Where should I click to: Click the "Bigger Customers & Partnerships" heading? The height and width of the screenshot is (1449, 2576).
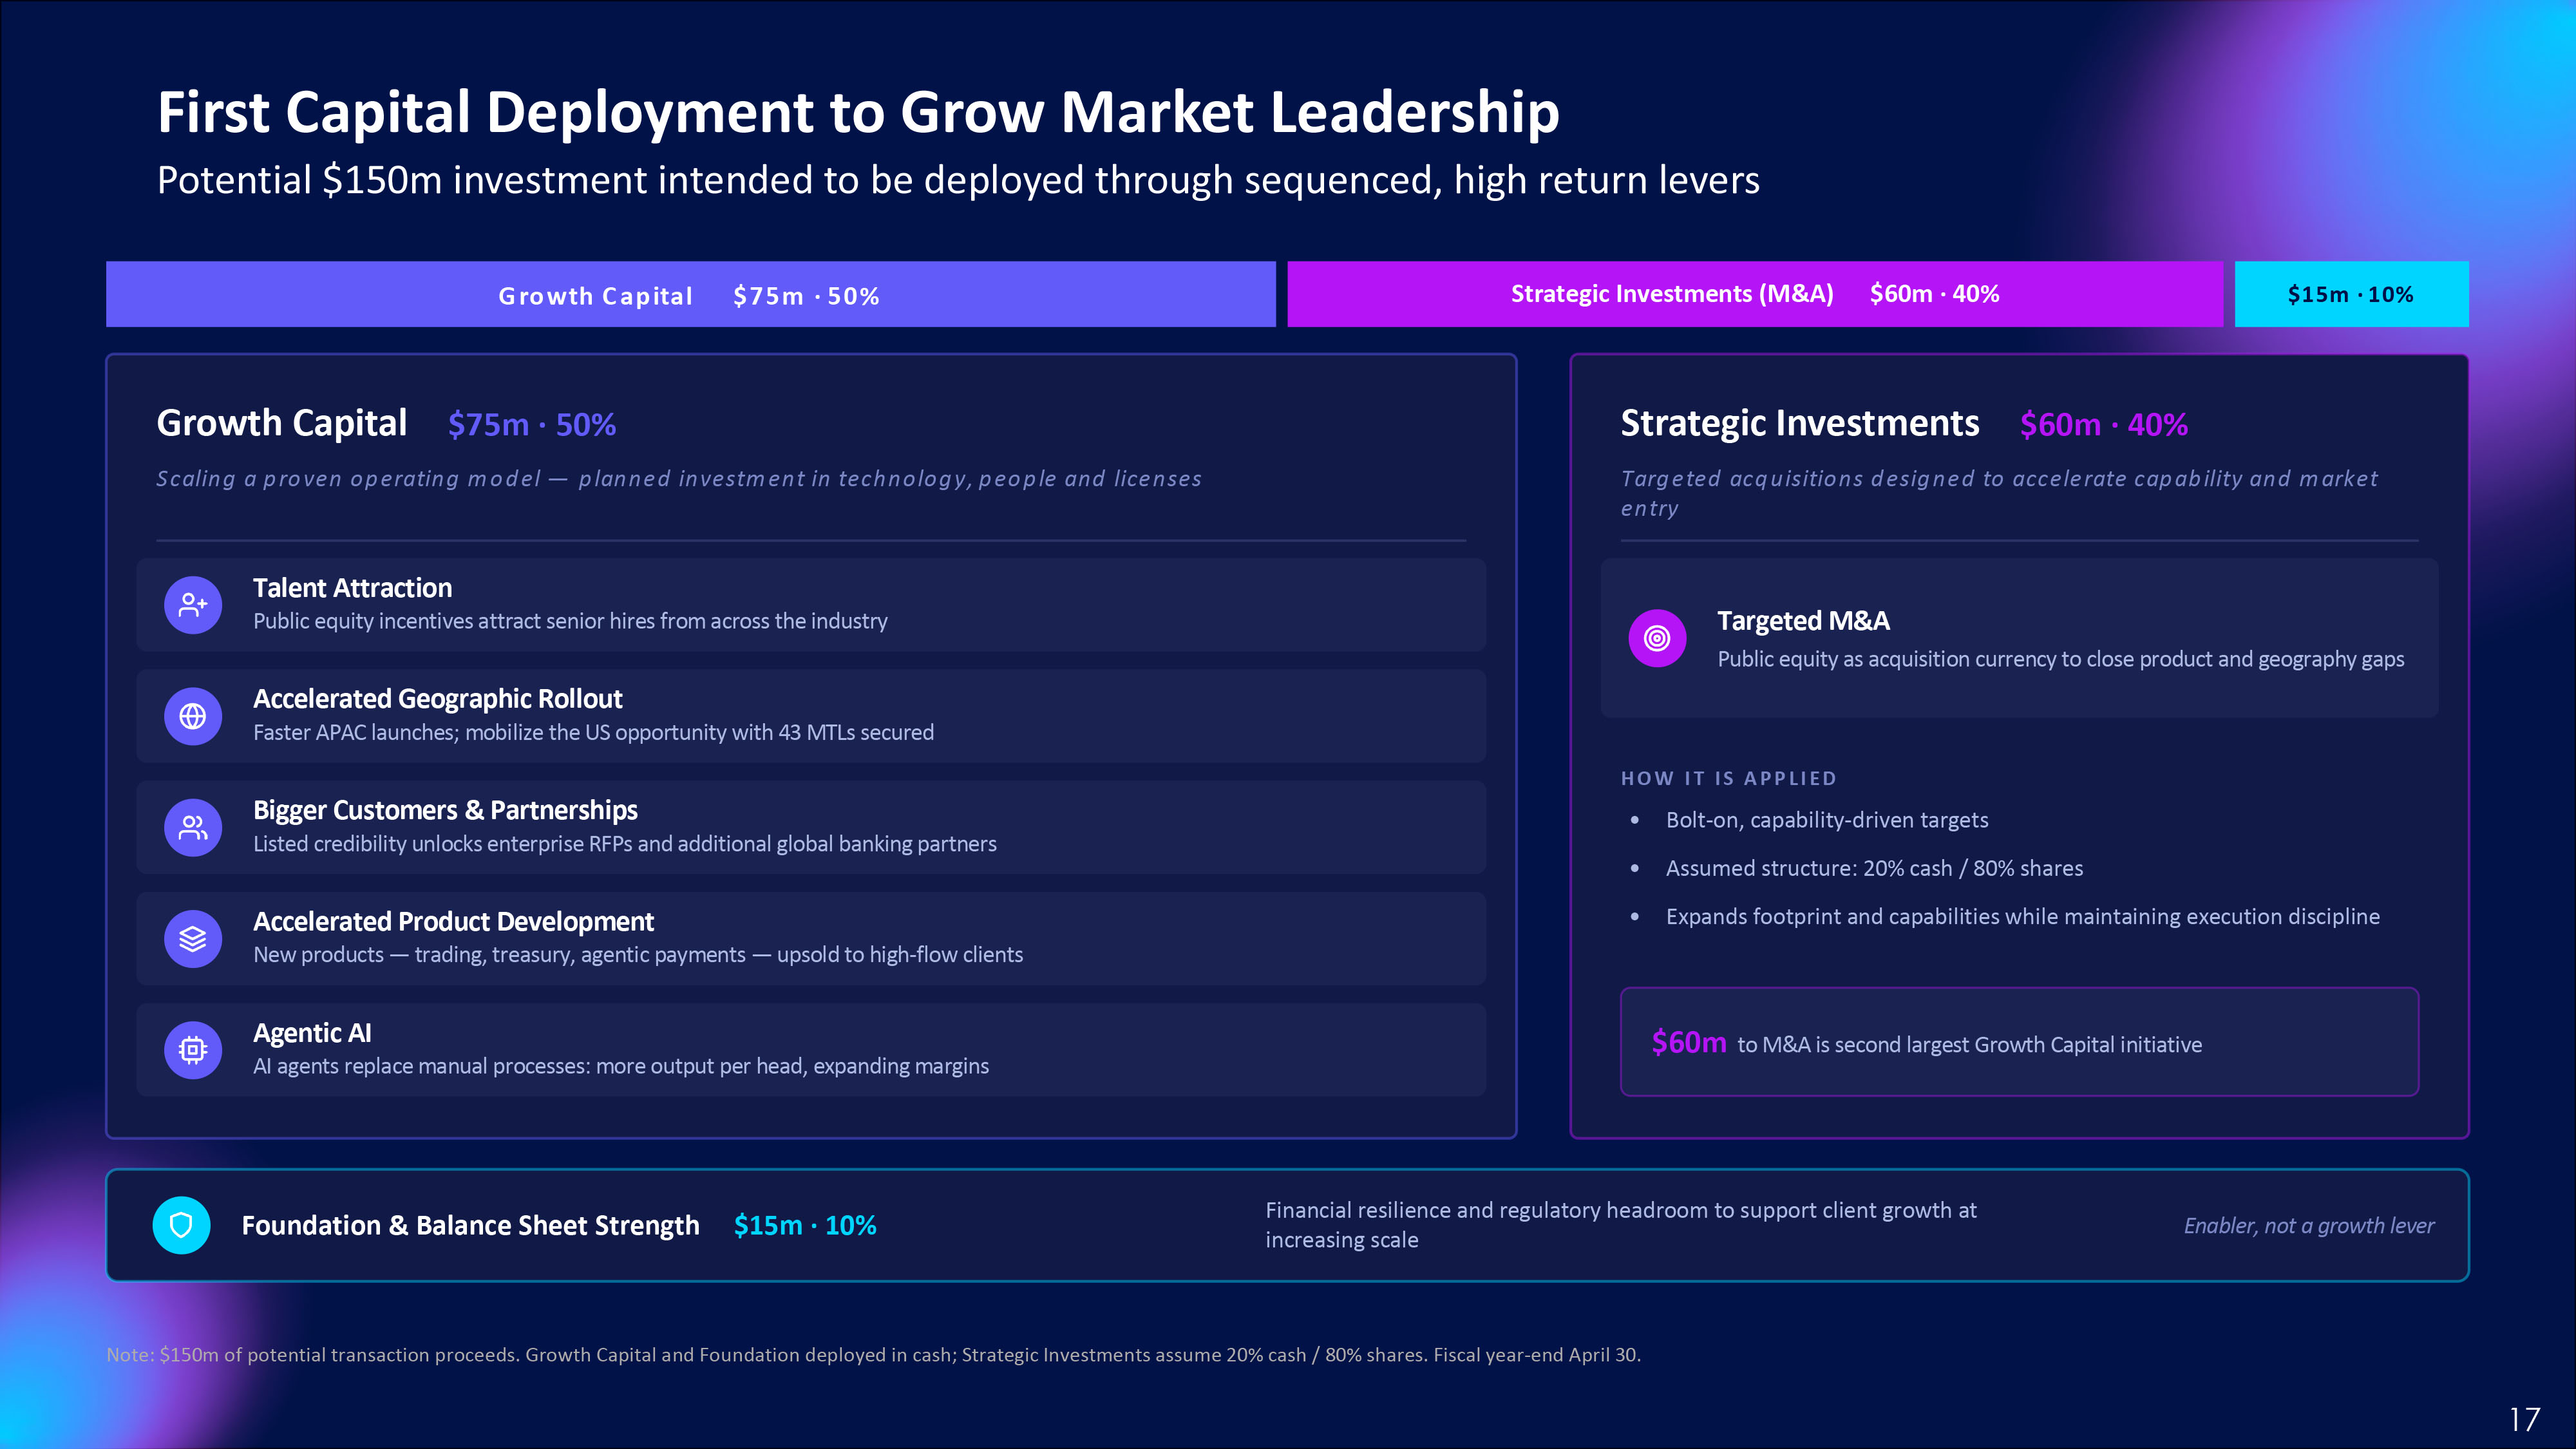point(445,810)
